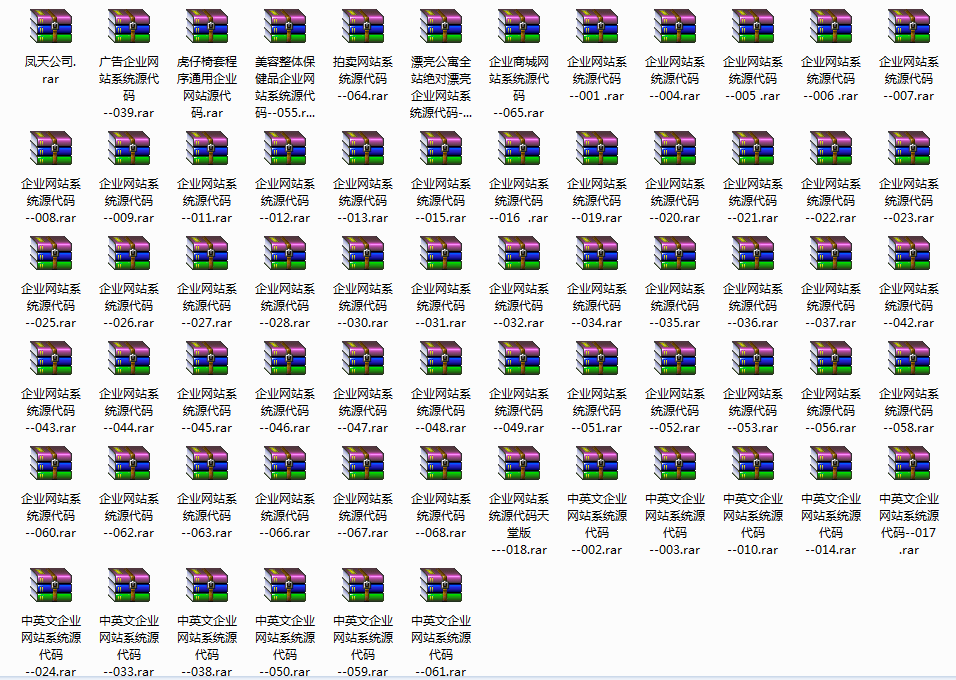Click the archive icon for --015.rar
The image size is (956, 680).
441,148
